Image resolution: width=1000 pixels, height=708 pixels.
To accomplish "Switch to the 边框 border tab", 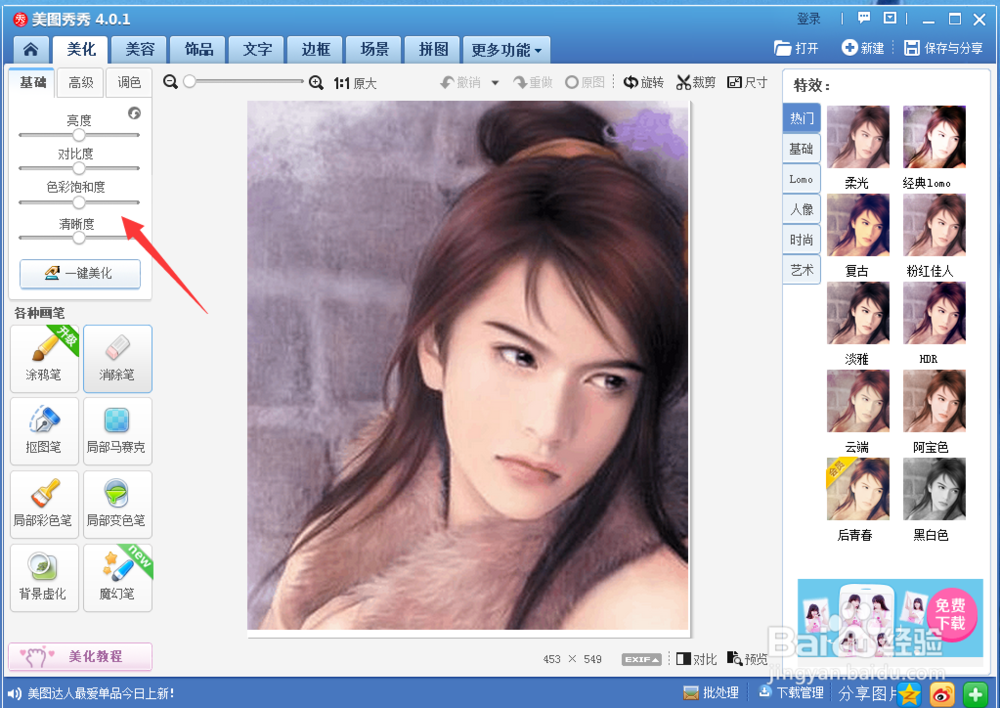I will [316, 49].
